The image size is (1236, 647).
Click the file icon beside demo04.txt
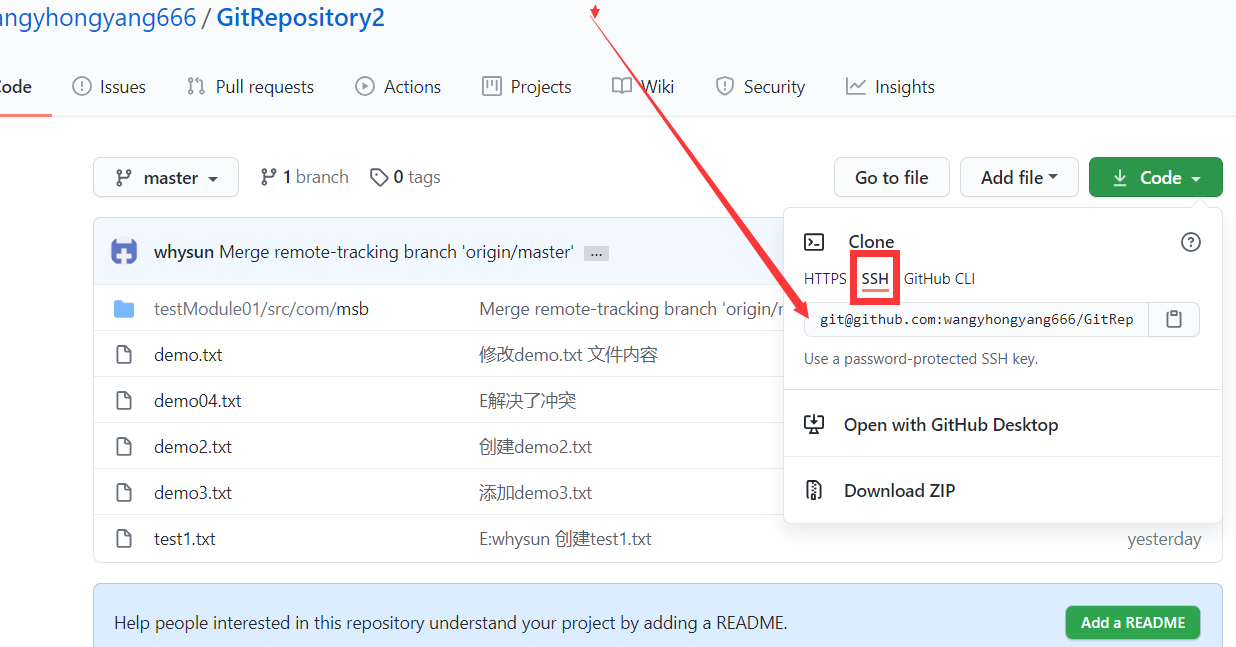click(124, 401)
